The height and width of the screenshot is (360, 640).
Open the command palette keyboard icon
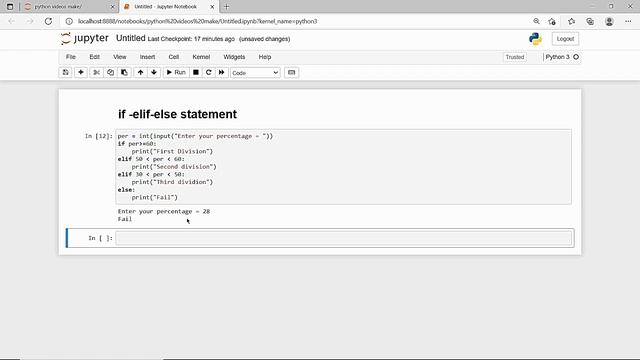pos(291,72)
